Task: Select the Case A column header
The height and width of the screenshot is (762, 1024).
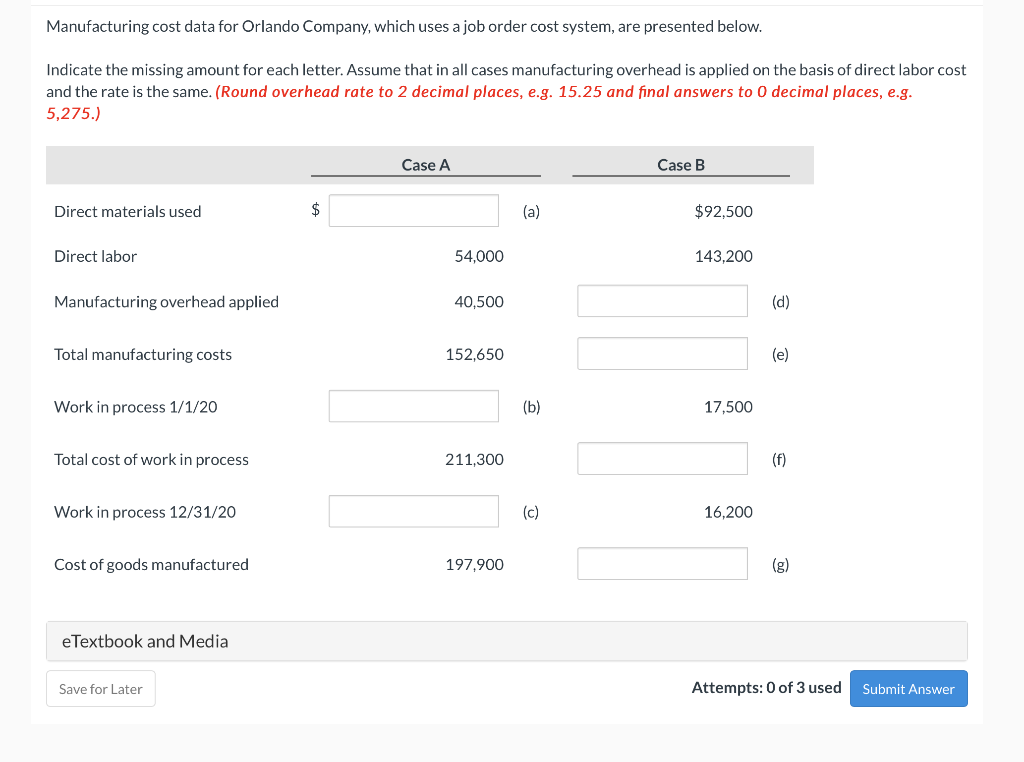Action: 425,165
